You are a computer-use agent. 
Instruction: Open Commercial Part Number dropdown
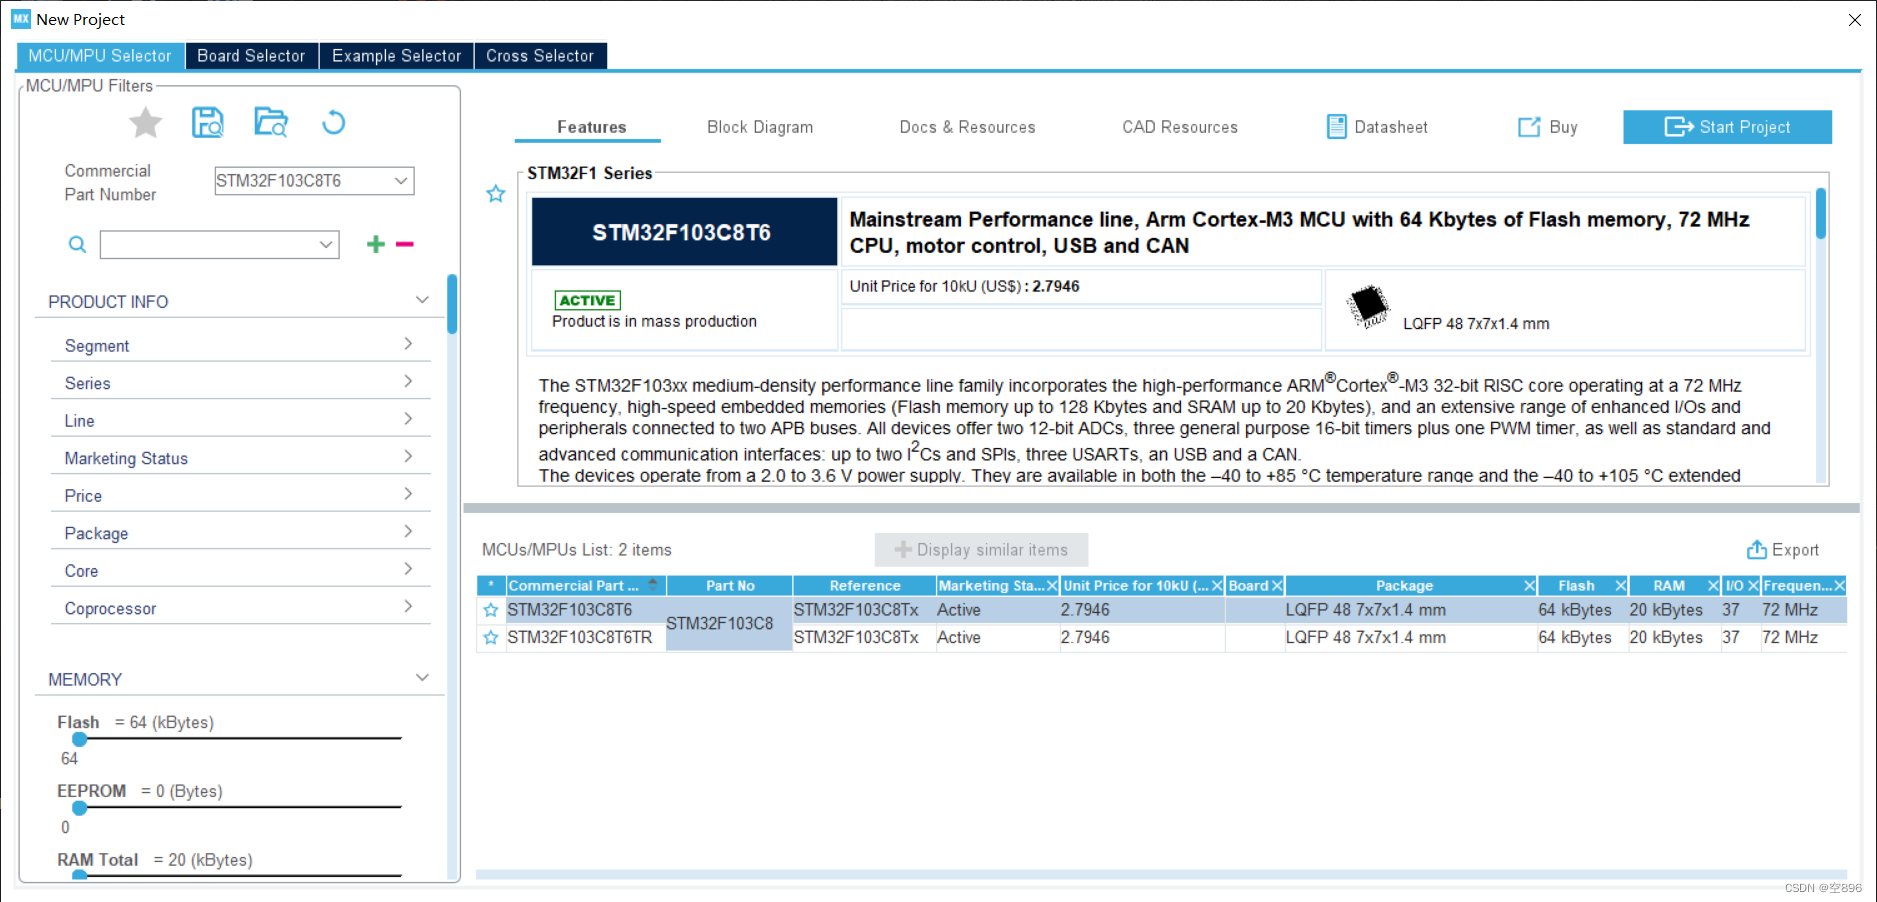tap(400, 181)
